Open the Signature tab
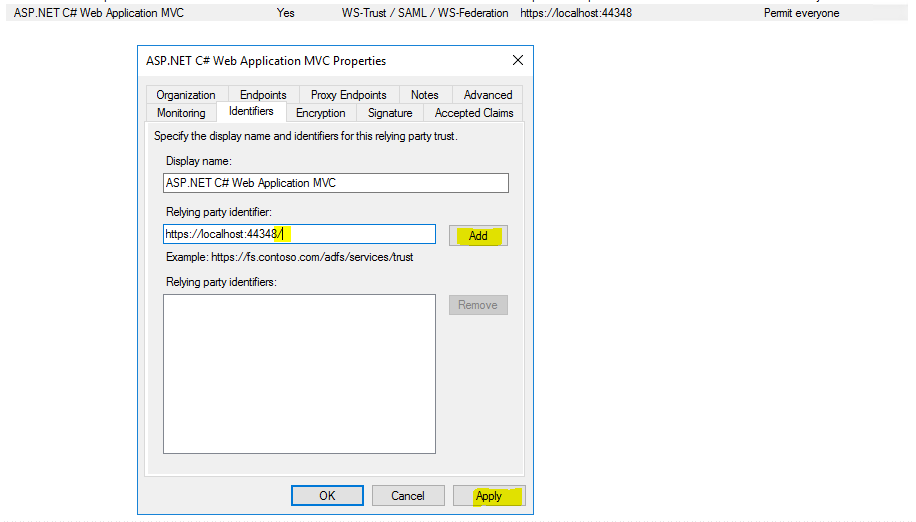916x522 pixels. [x=390, y=113]
